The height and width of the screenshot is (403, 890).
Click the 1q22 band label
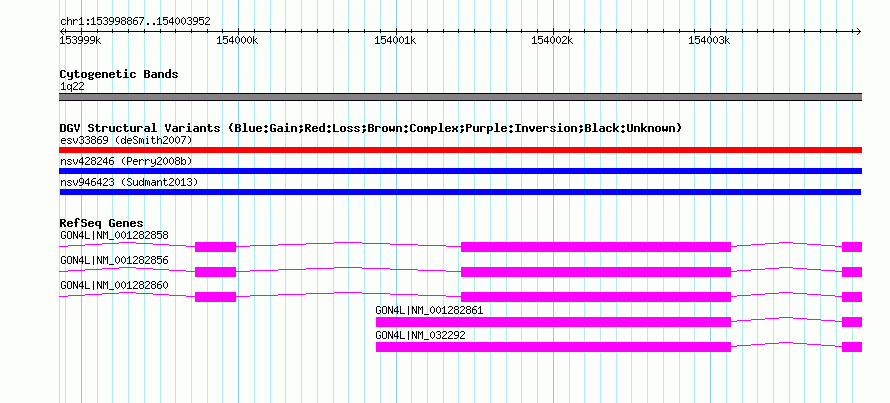[x=72, y=87]
